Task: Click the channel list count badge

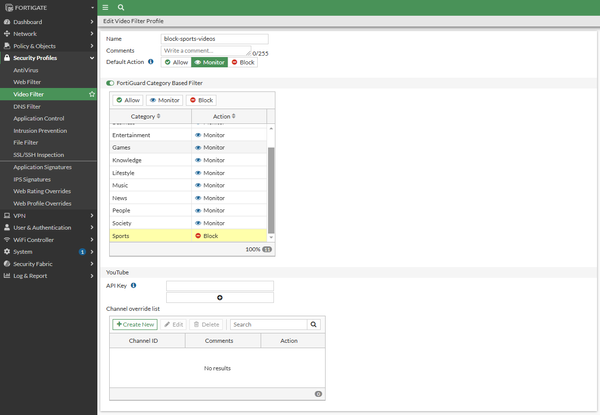Action: [318, 394]
